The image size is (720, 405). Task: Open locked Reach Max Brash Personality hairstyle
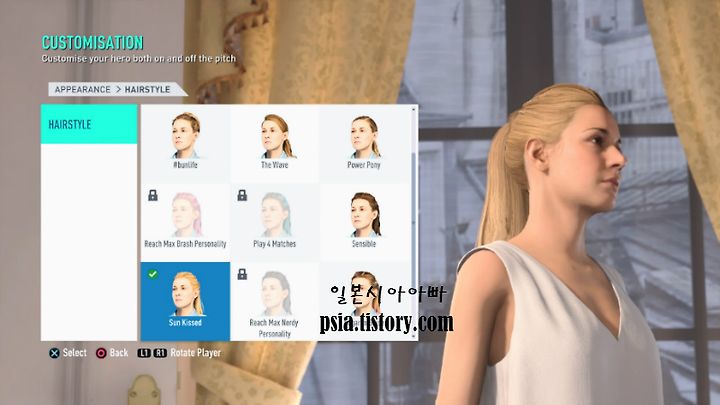(186, 222)
